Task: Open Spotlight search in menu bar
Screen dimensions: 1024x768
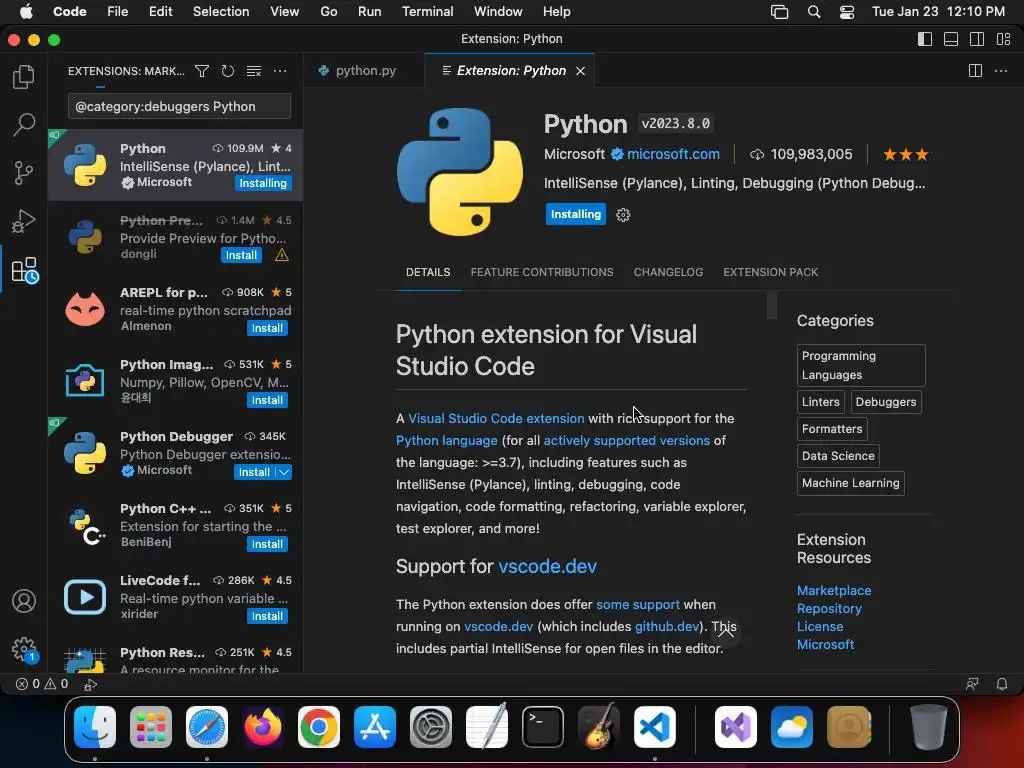Action: click(x=814, y=12)
